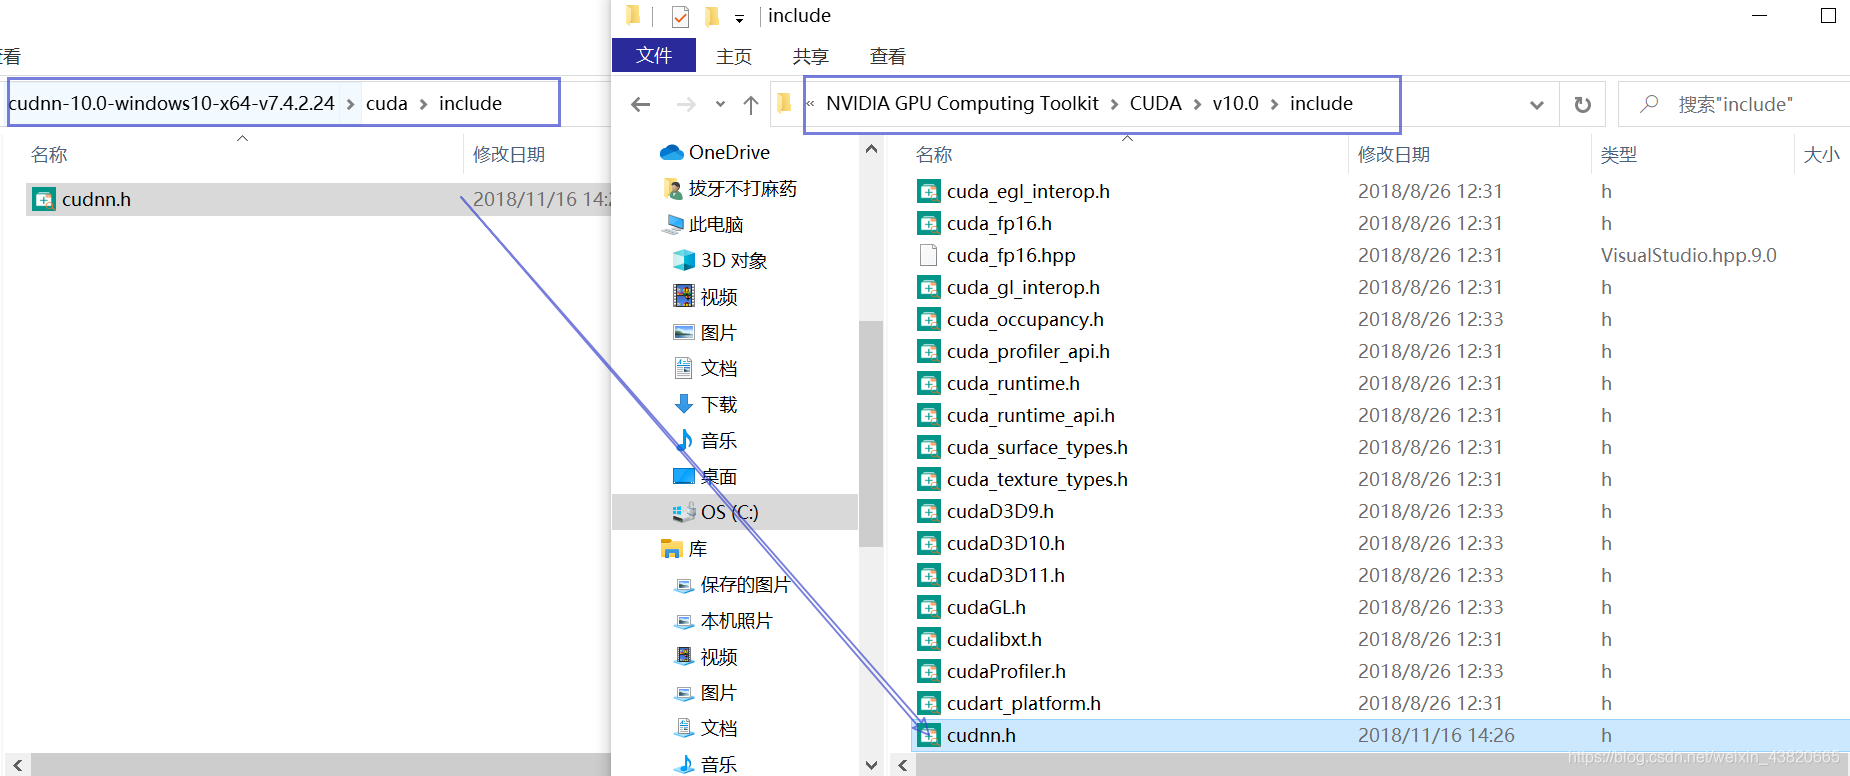Open the 共享 ribbon tab

[811, 56]
